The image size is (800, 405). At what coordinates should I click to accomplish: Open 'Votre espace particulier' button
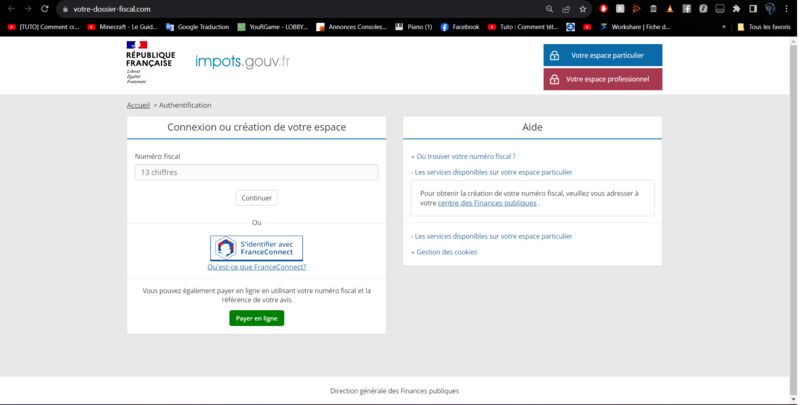click(x=603, y=55)
